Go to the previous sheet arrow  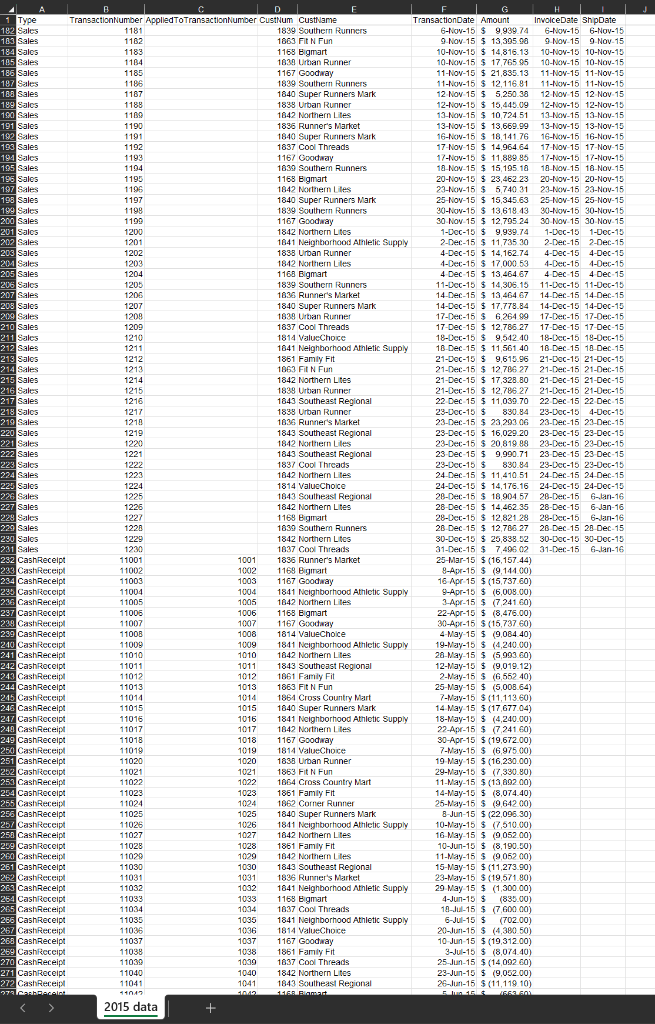point(23,1008)
